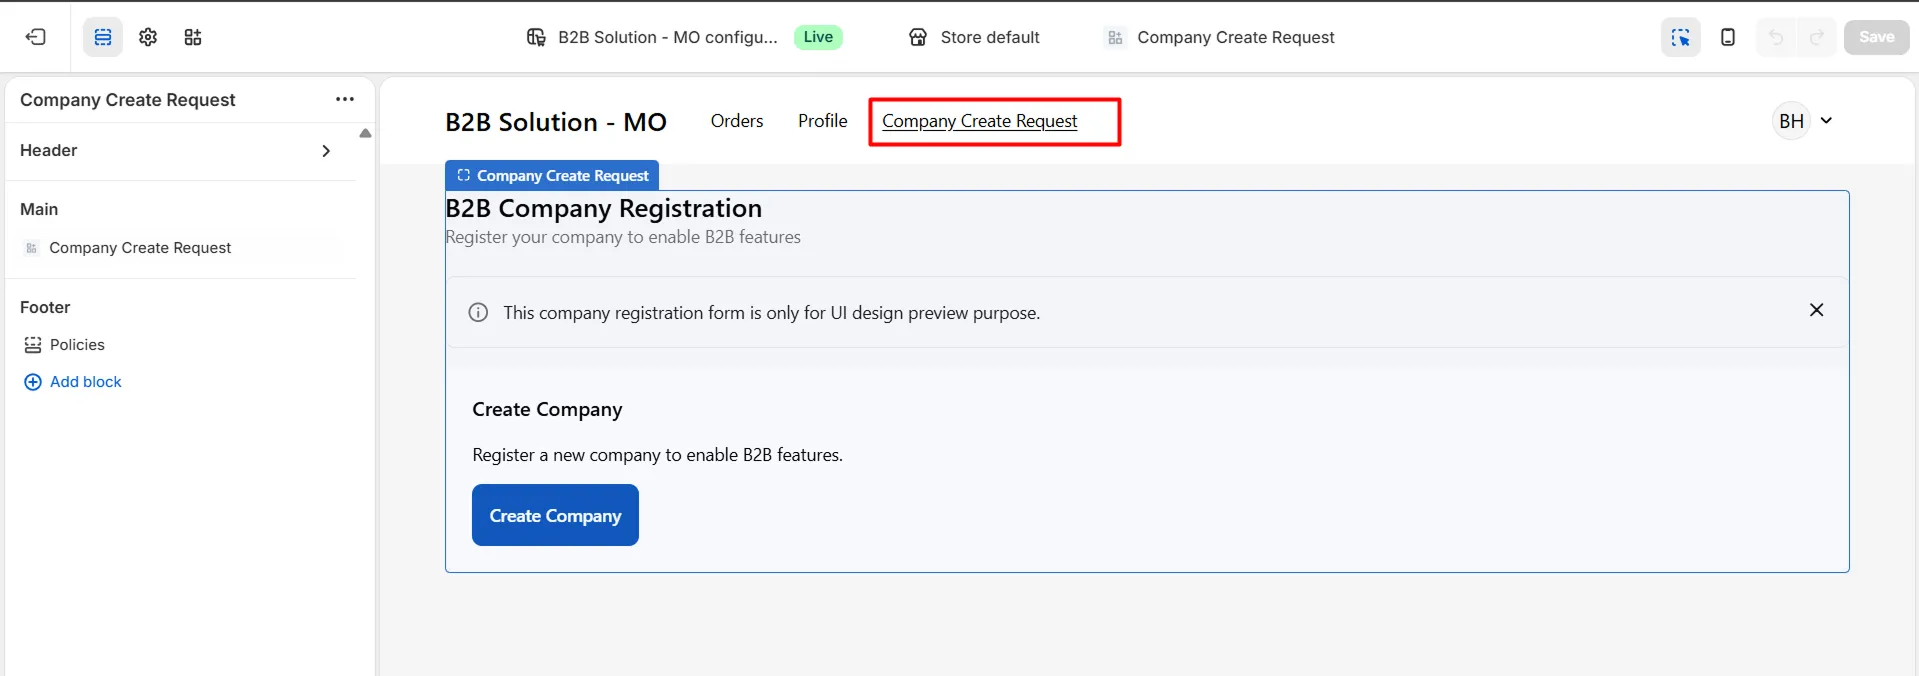Click the B2B Solution - MO store title

[556, 122]
